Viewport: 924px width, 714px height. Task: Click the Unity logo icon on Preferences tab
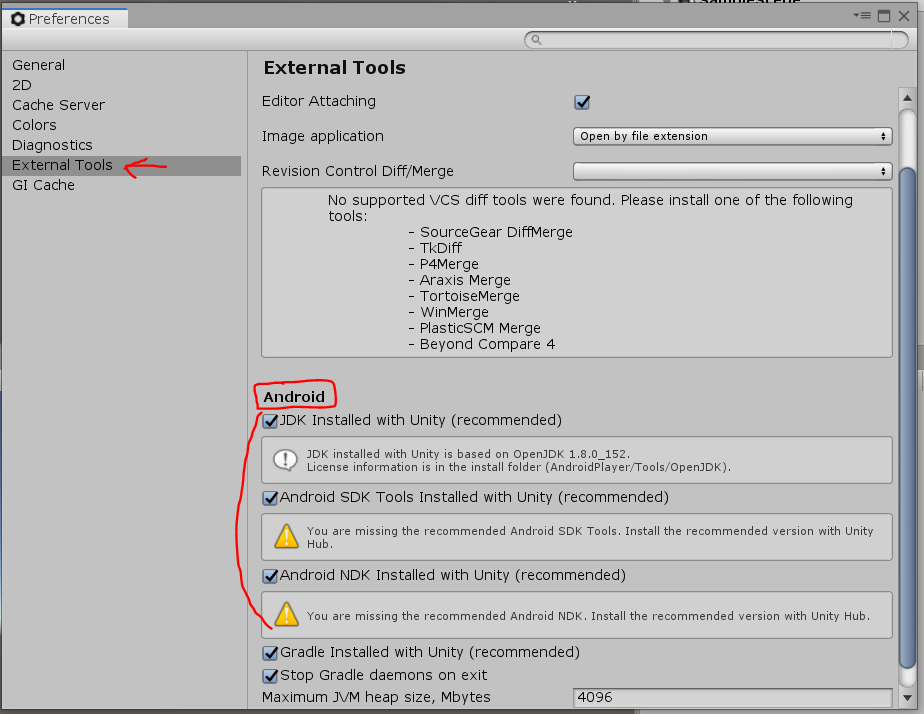click(x=18, y=19)
